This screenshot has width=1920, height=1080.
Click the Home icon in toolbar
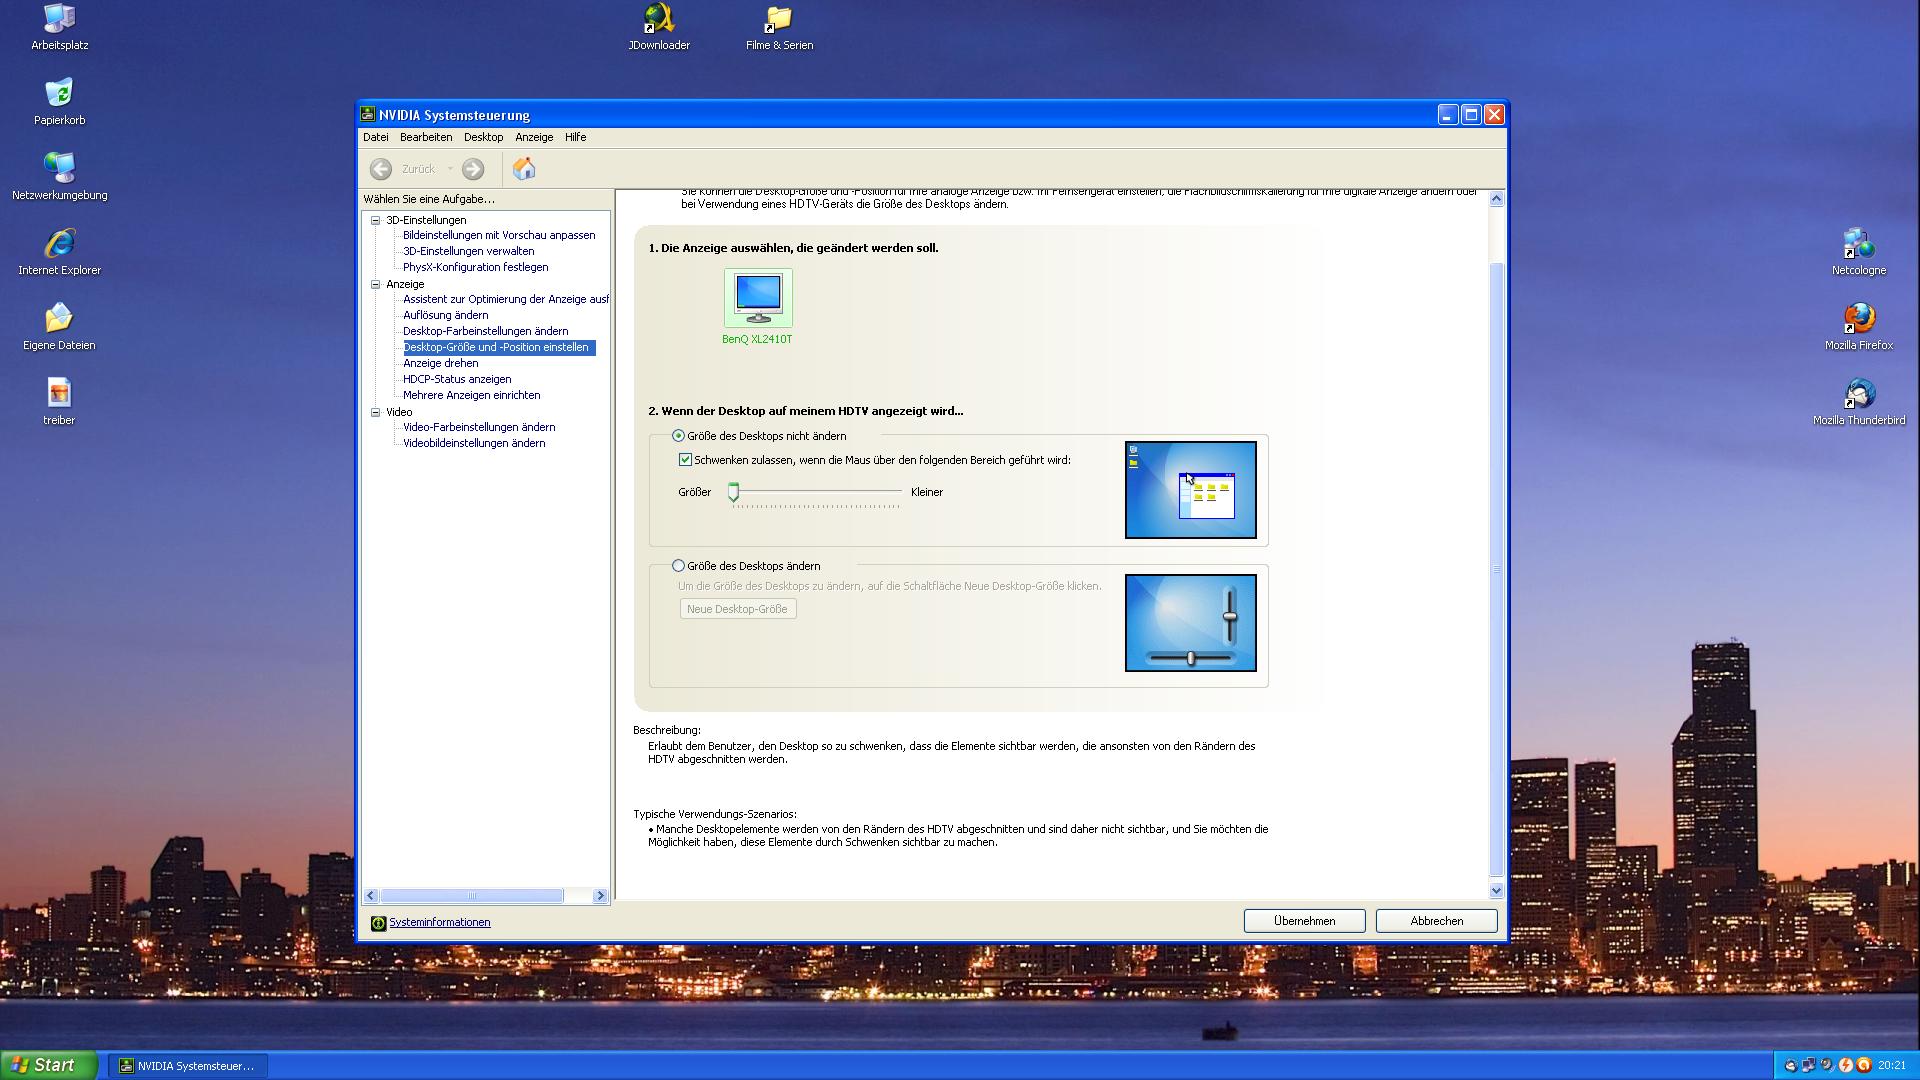tap(524, 169)
